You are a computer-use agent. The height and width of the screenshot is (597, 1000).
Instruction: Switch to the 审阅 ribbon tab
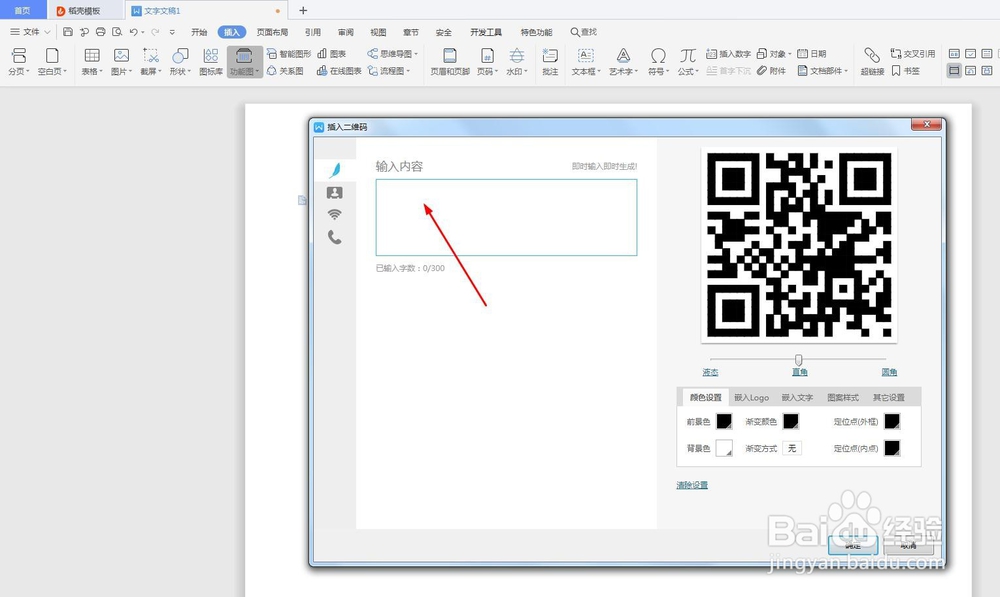click(x=346, y=32)
